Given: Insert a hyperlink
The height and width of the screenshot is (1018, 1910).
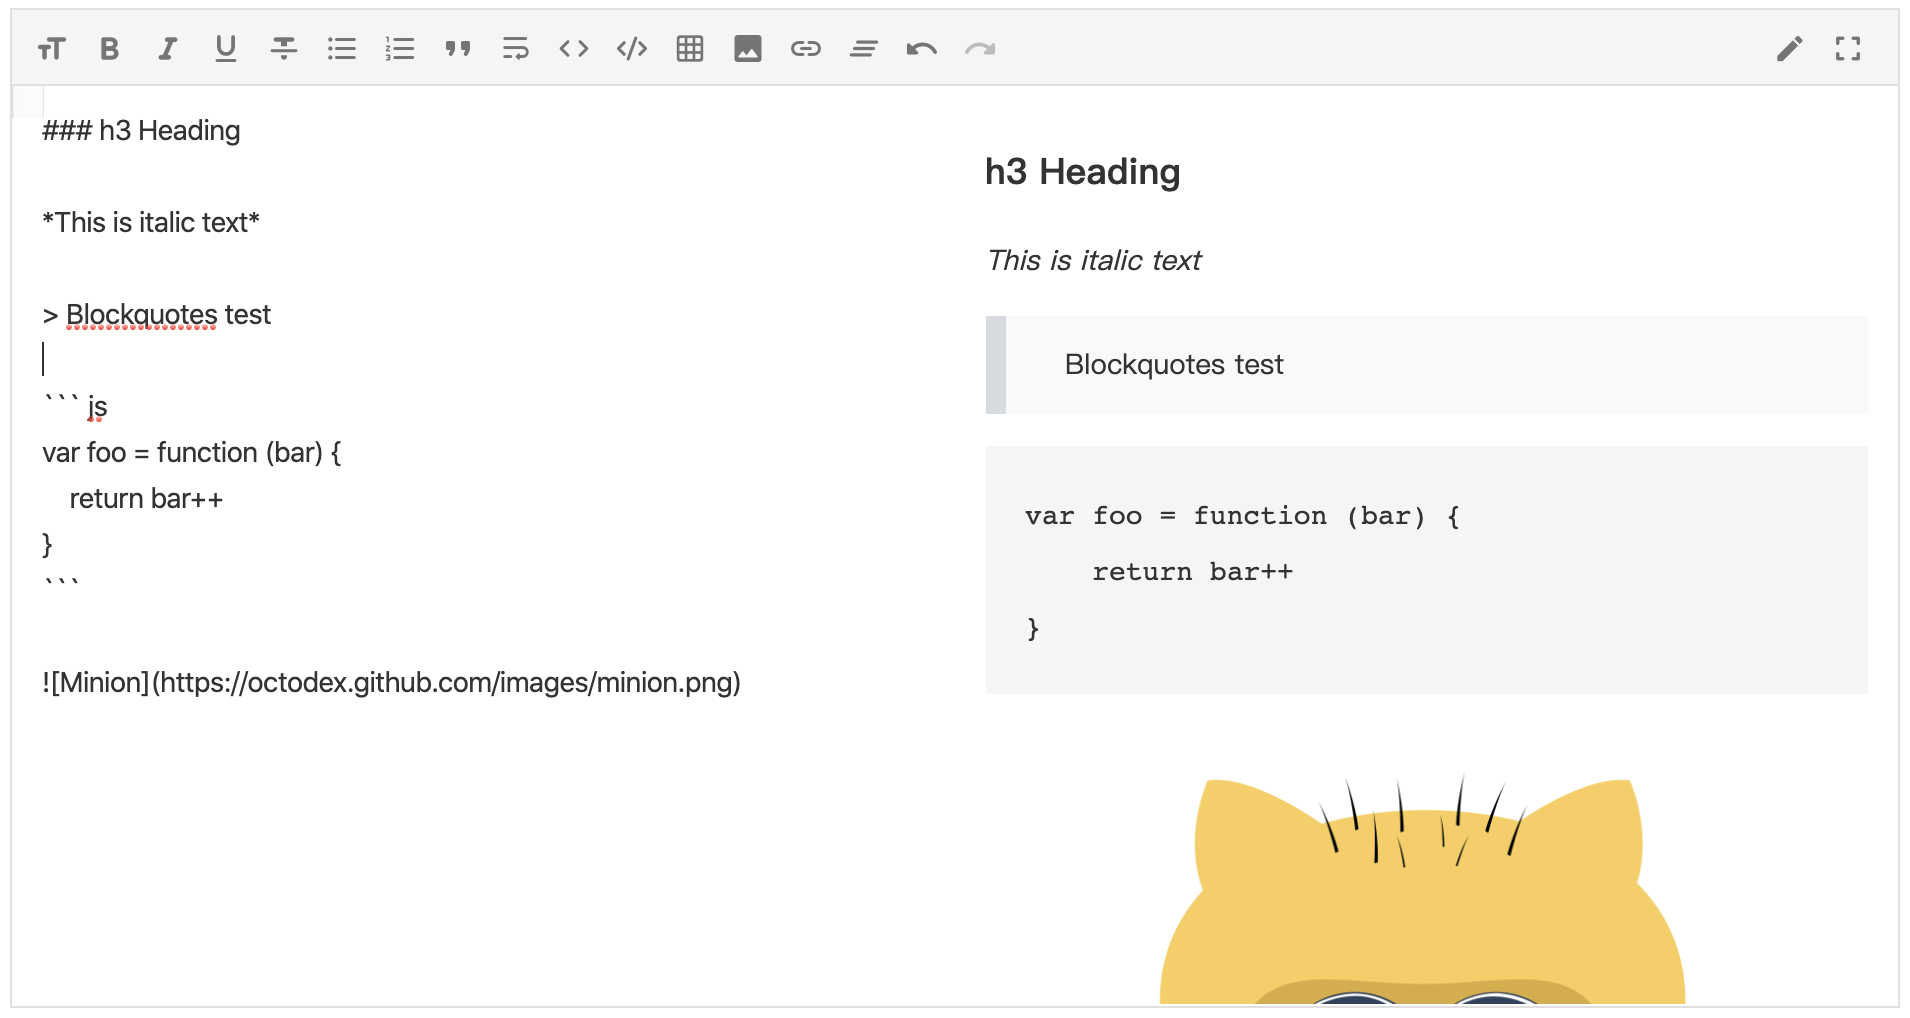Looking at the screenshot, I should click(x=806, y=48).
